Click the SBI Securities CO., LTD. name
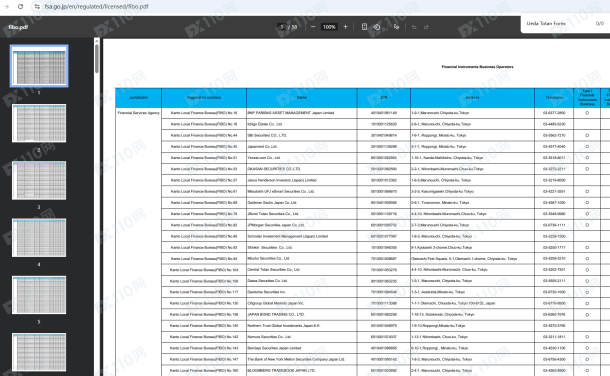Screen dimensions: 610x376 267,135
